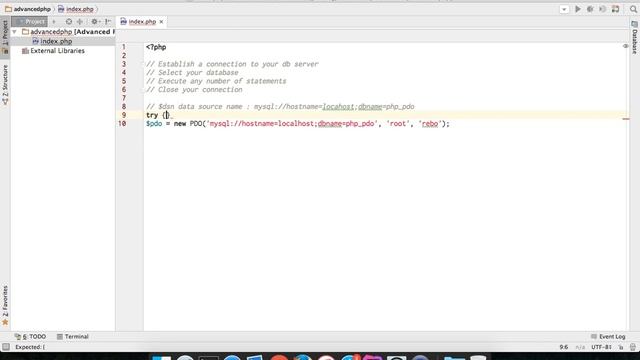
Task: Click the External Libraries bar-chart icon
Action: (25, 51)
